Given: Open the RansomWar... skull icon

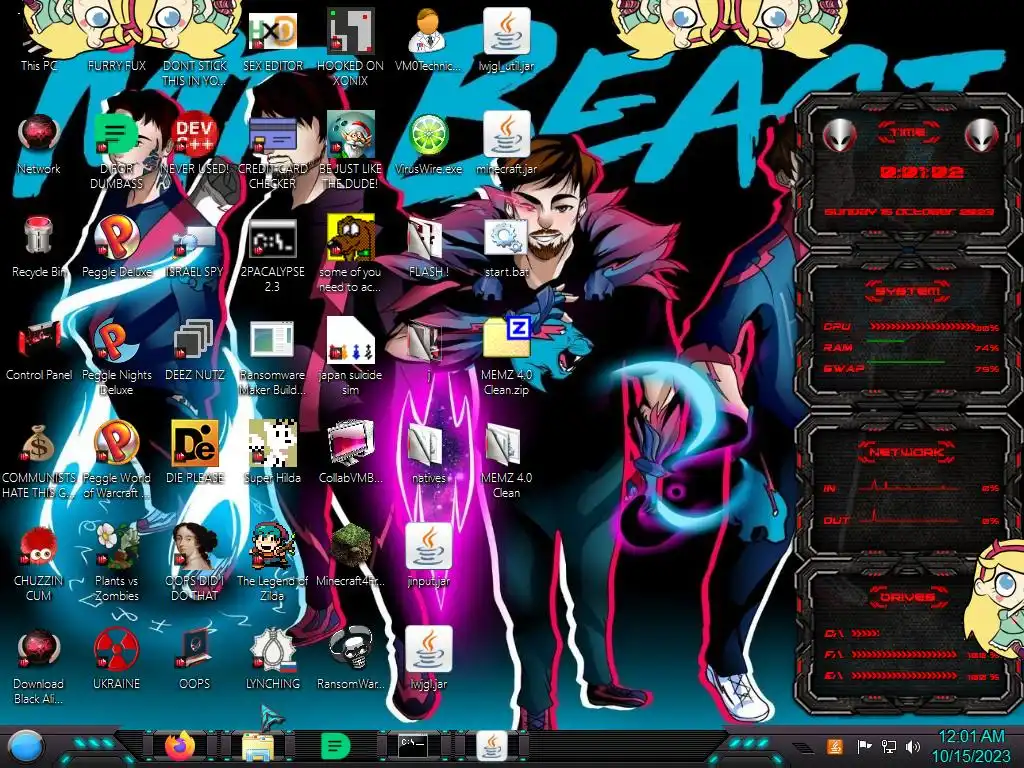Looking at the screenshot, I should coord(350,649).
